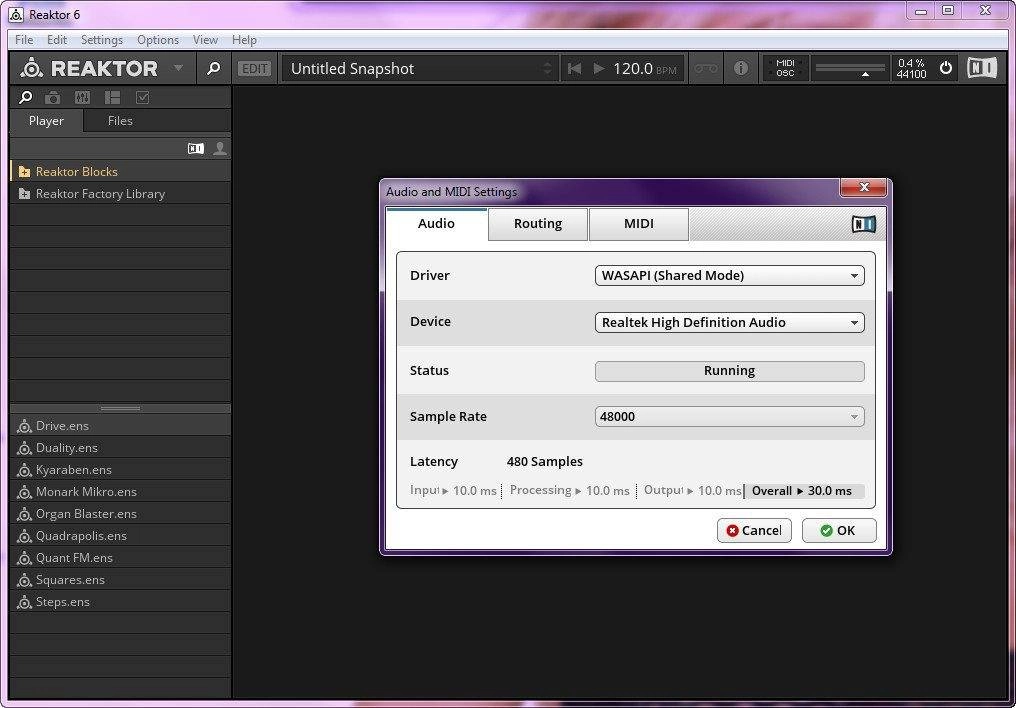Click the Reaktor logo in the main toolbar
The height and width of the screenshot is (708, 1016).
coord(89,68)
